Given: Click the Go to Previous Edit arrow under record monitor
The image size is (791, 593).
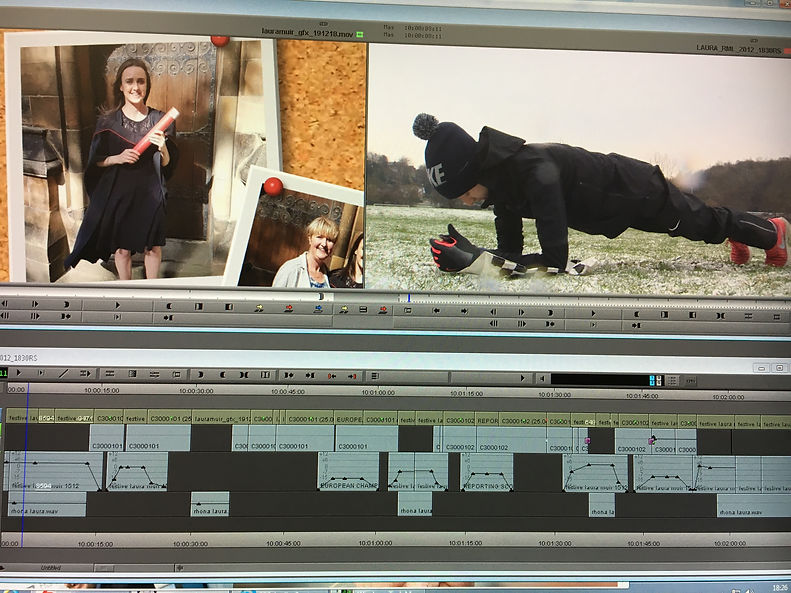Looking at the screenshot, I should (x=436, y=311).
